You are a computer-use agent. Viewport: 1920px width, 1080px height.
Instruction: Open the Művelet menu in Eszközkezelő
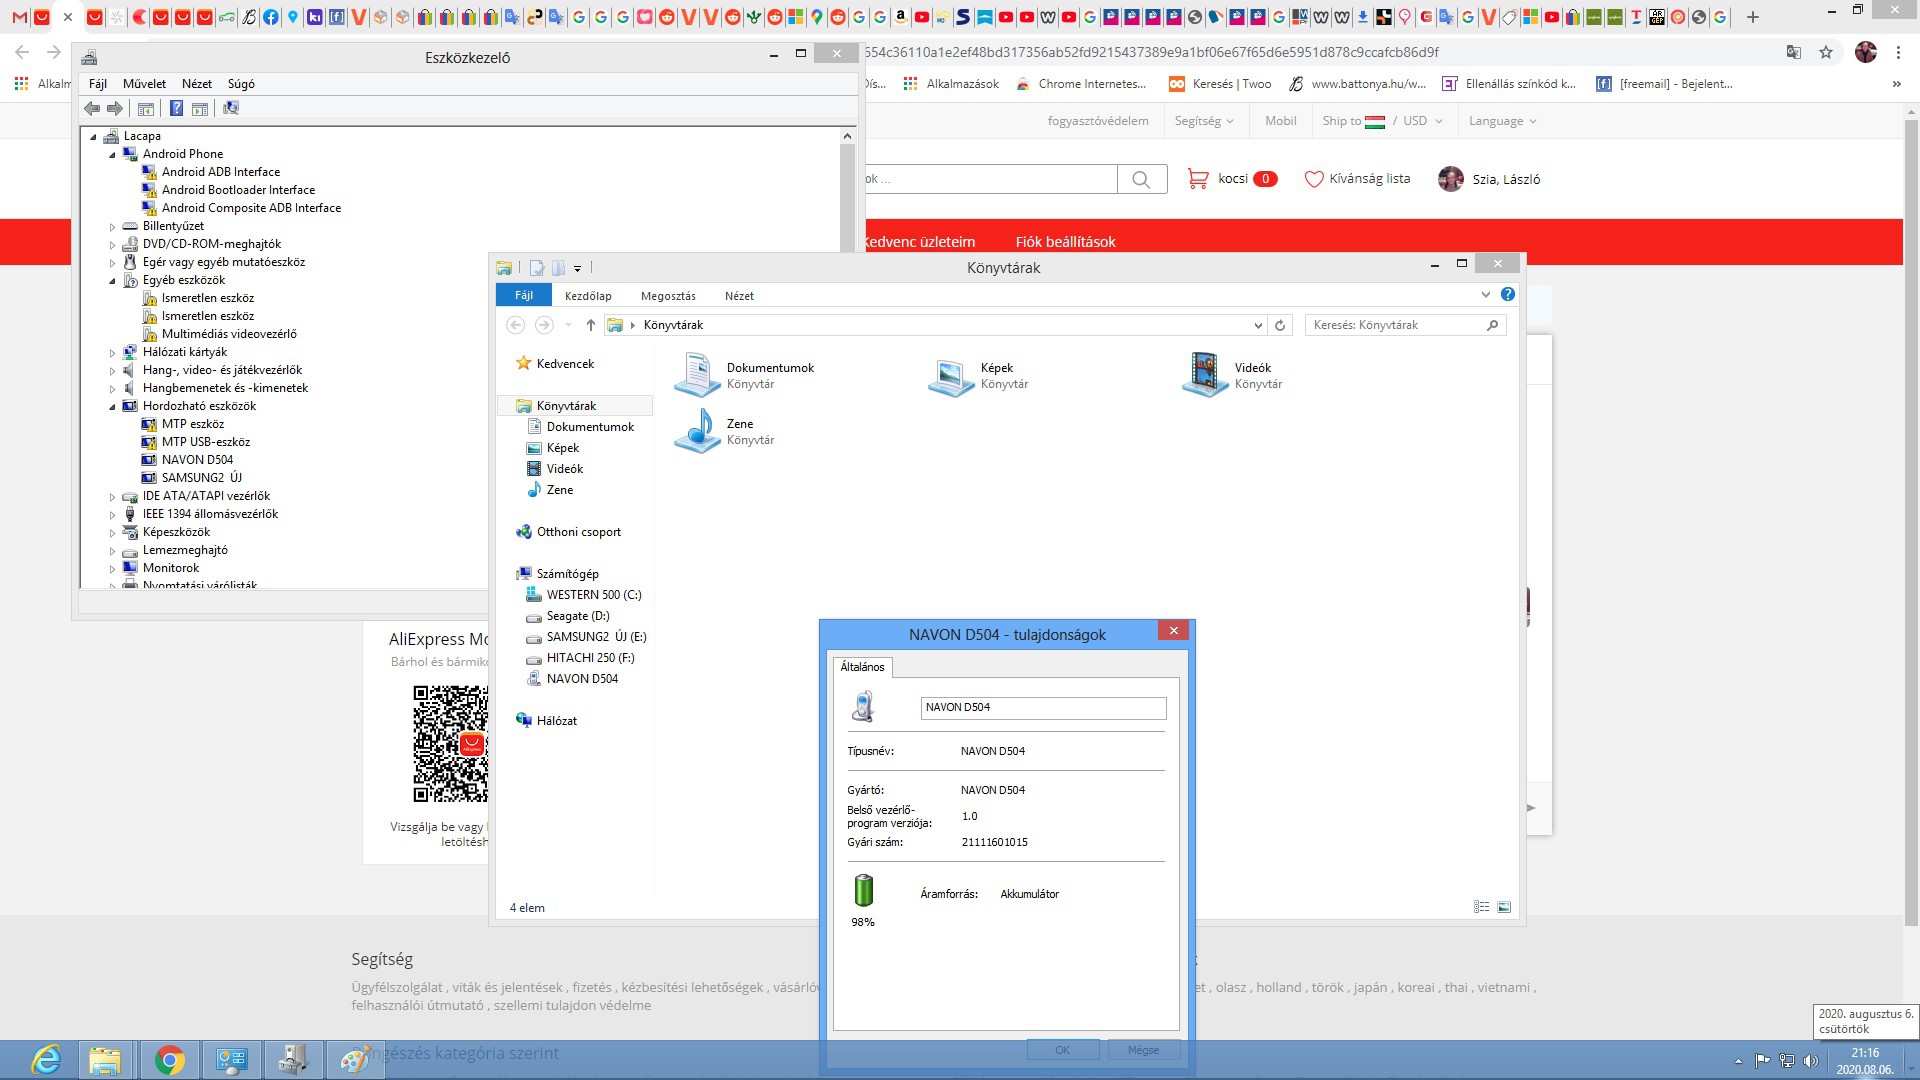pyautogui.click(x=145, y=84)
